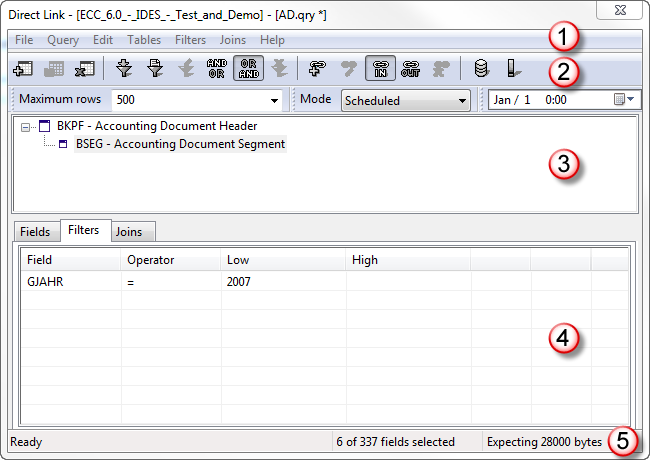Click the Remove Table icon with X
This screenshot has width=650, height=460.
pyautogui.click(x=85, y=69)
